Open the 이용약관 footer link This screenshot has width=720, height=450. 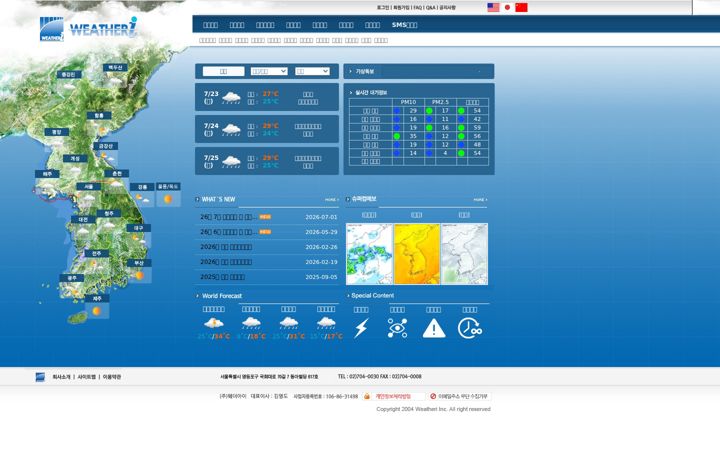[112, 377]
